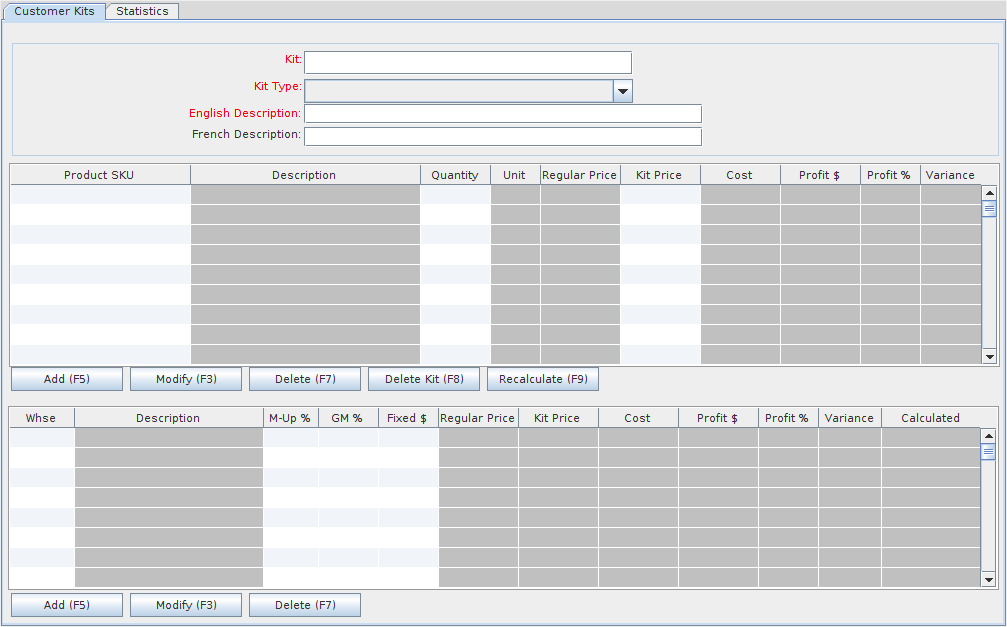The image size is (1007, 627).
Task: Click the Recalculate (F9) button
Action: [542, 380]
